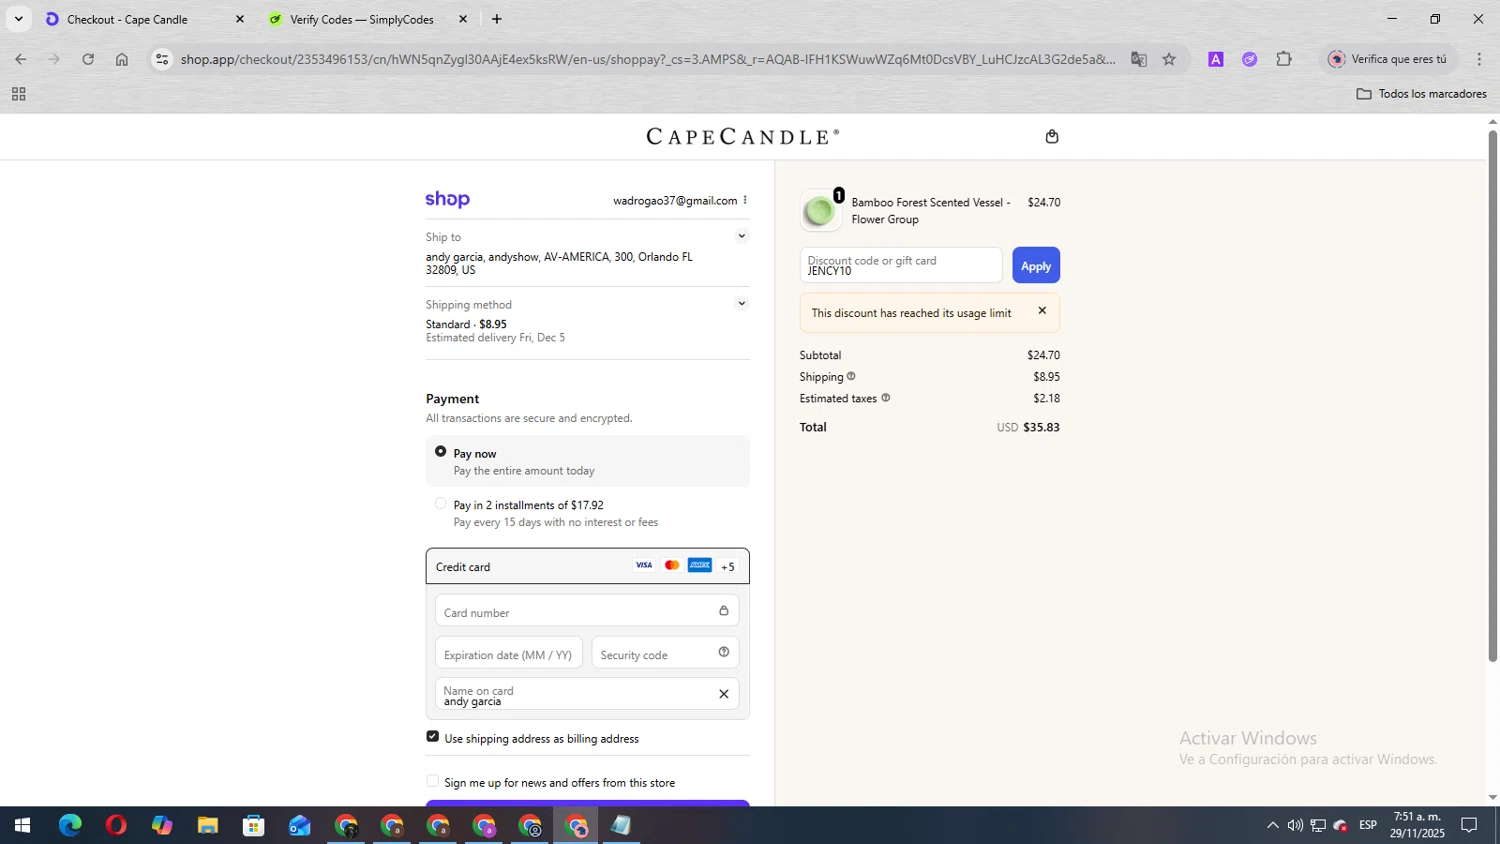Viewport: 1500px width, 844px height.
Task: Go back to previous page
Action: click(x=20, y=59)
